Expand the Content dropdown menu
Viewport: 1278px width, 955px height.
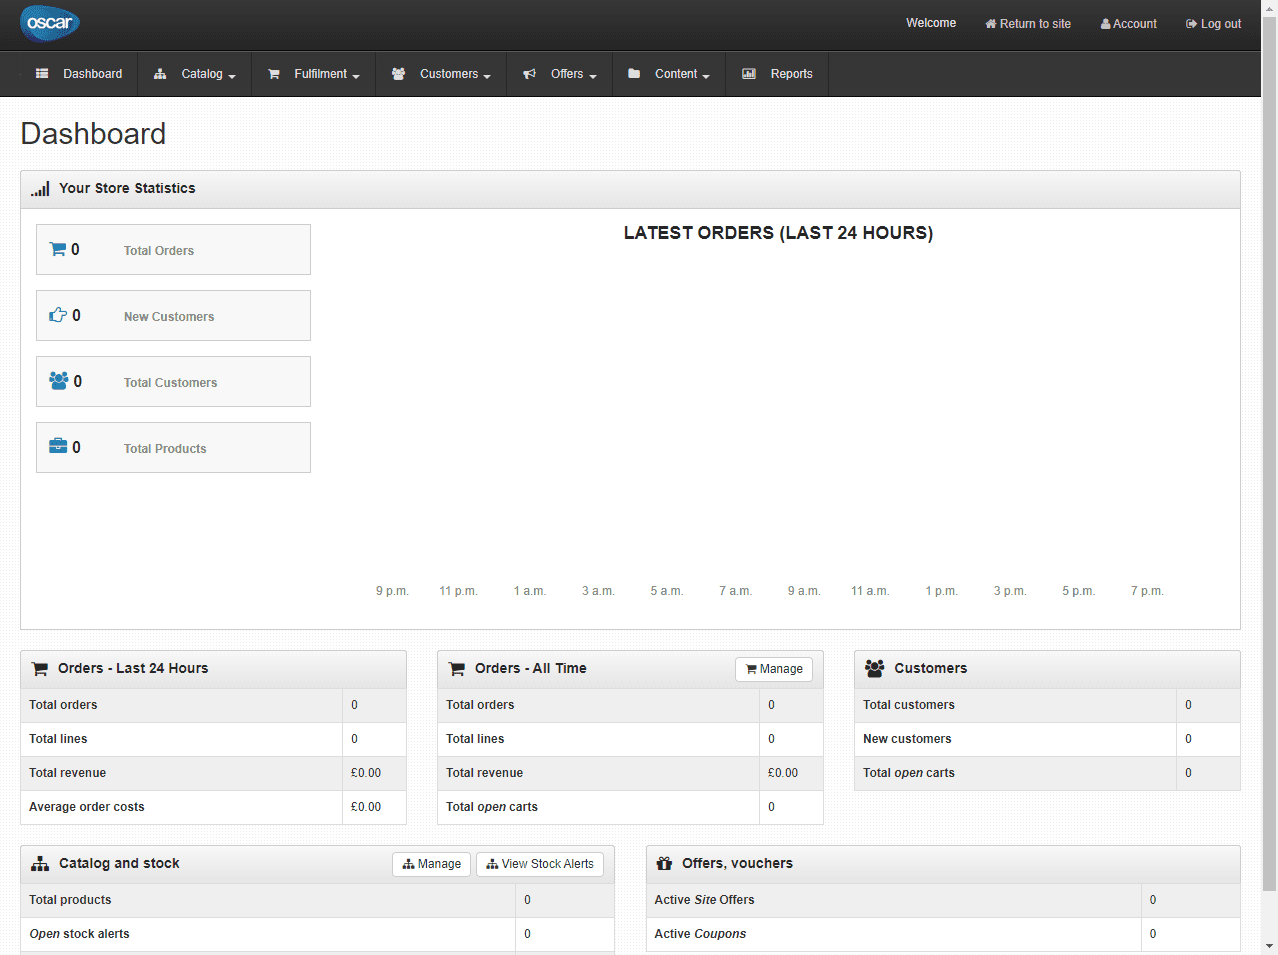point(669,74)
